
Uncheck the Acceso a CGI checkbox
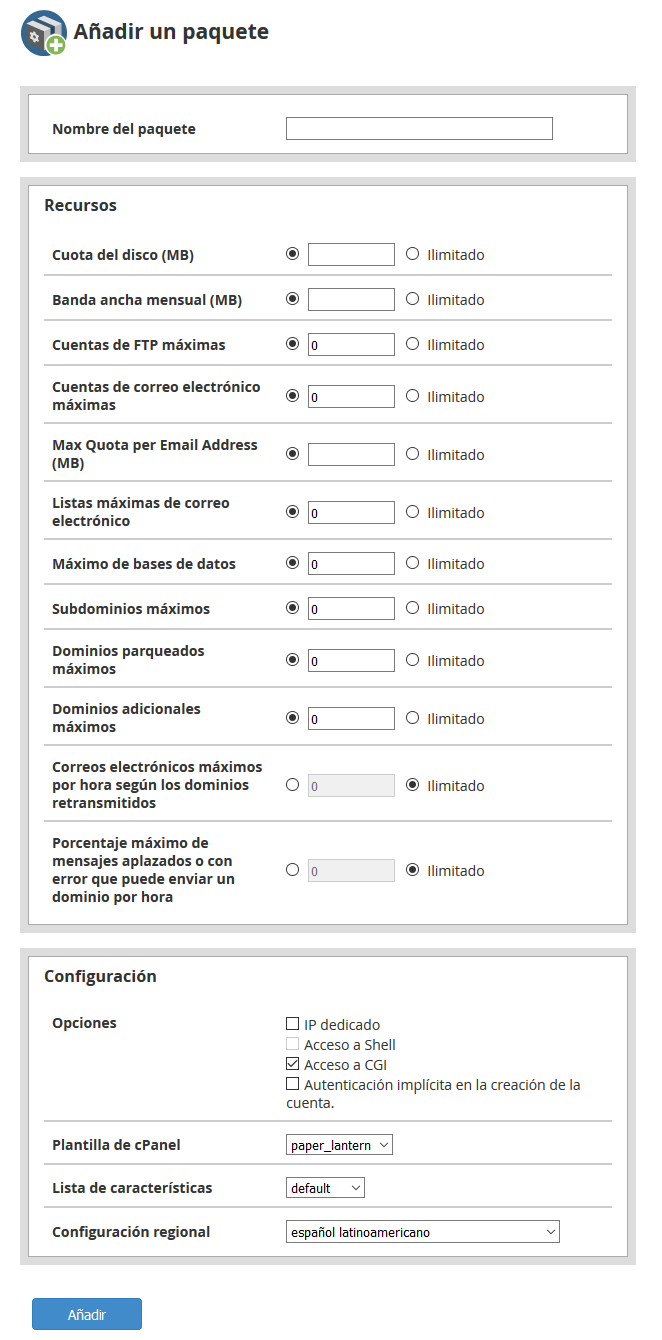point(292,1064)
